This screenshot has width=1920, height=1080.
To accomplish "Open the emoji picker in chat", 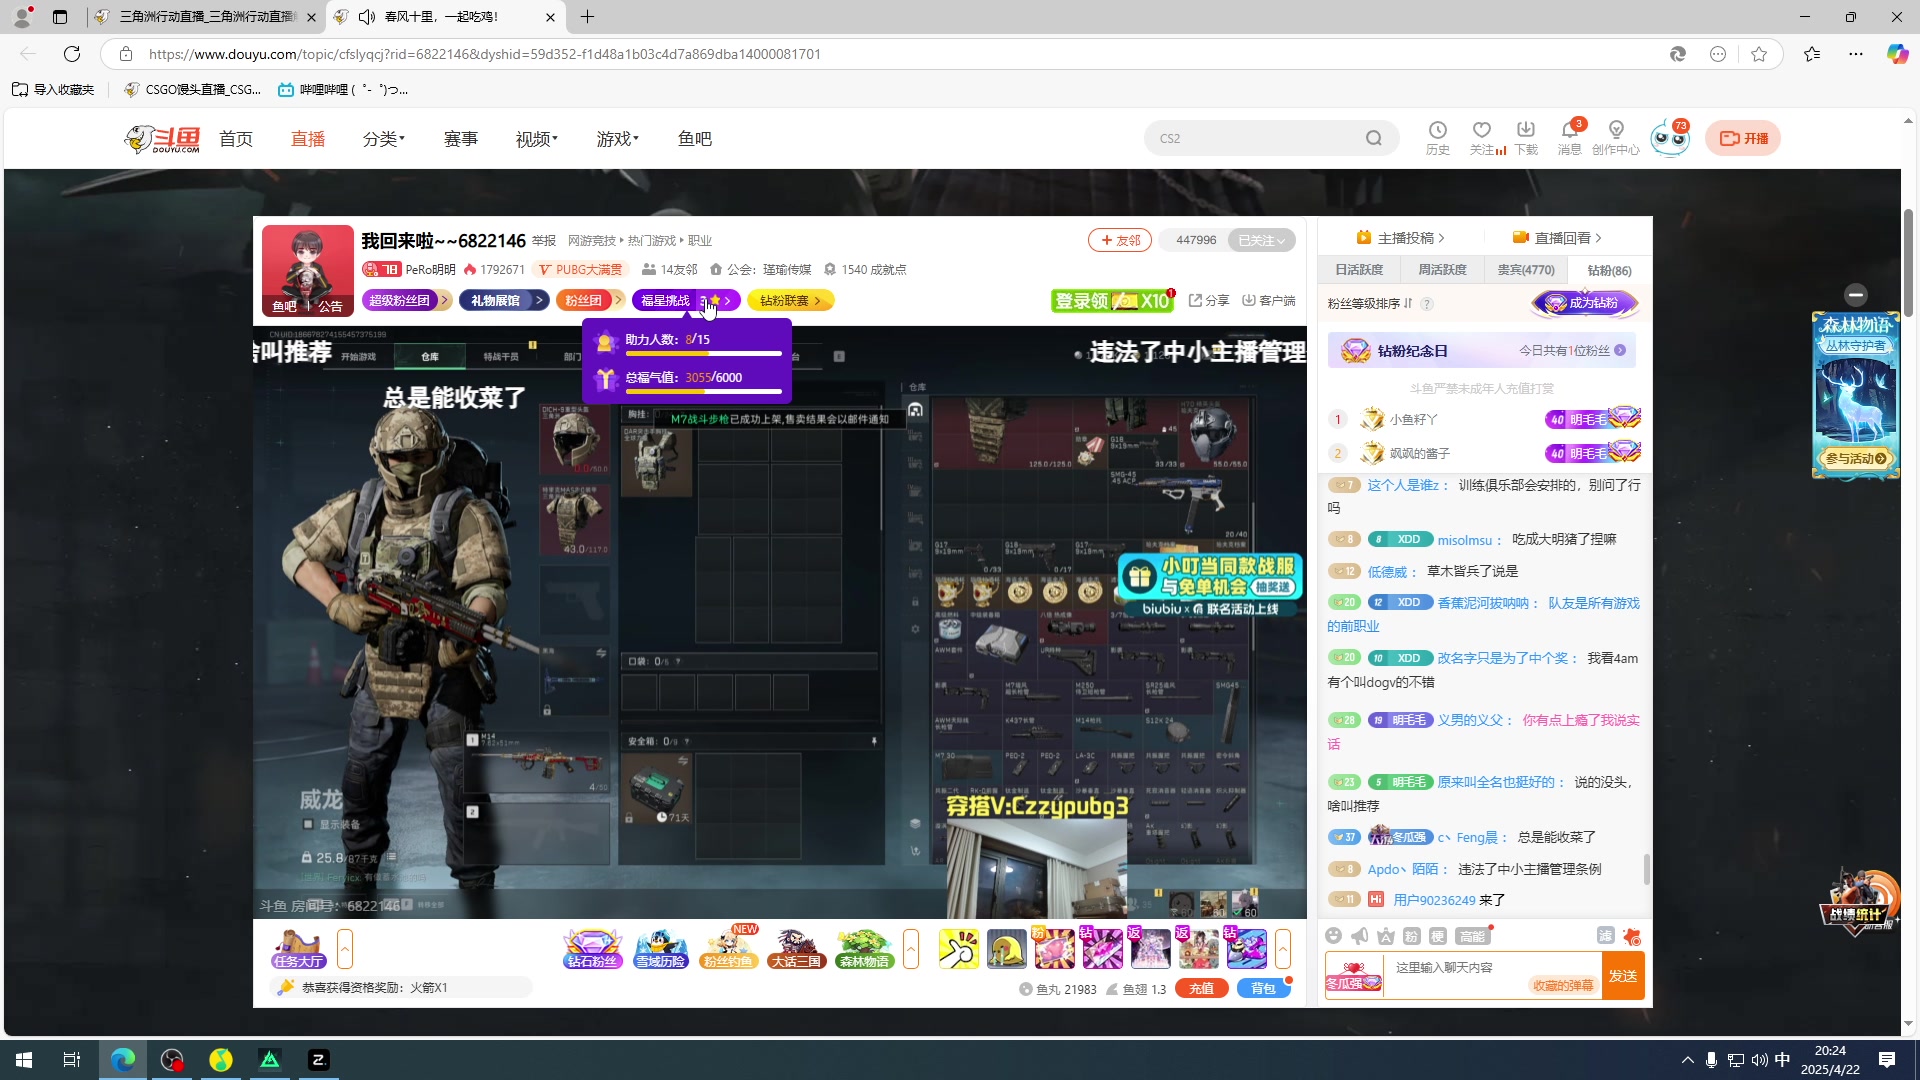I will (1333, 936).
